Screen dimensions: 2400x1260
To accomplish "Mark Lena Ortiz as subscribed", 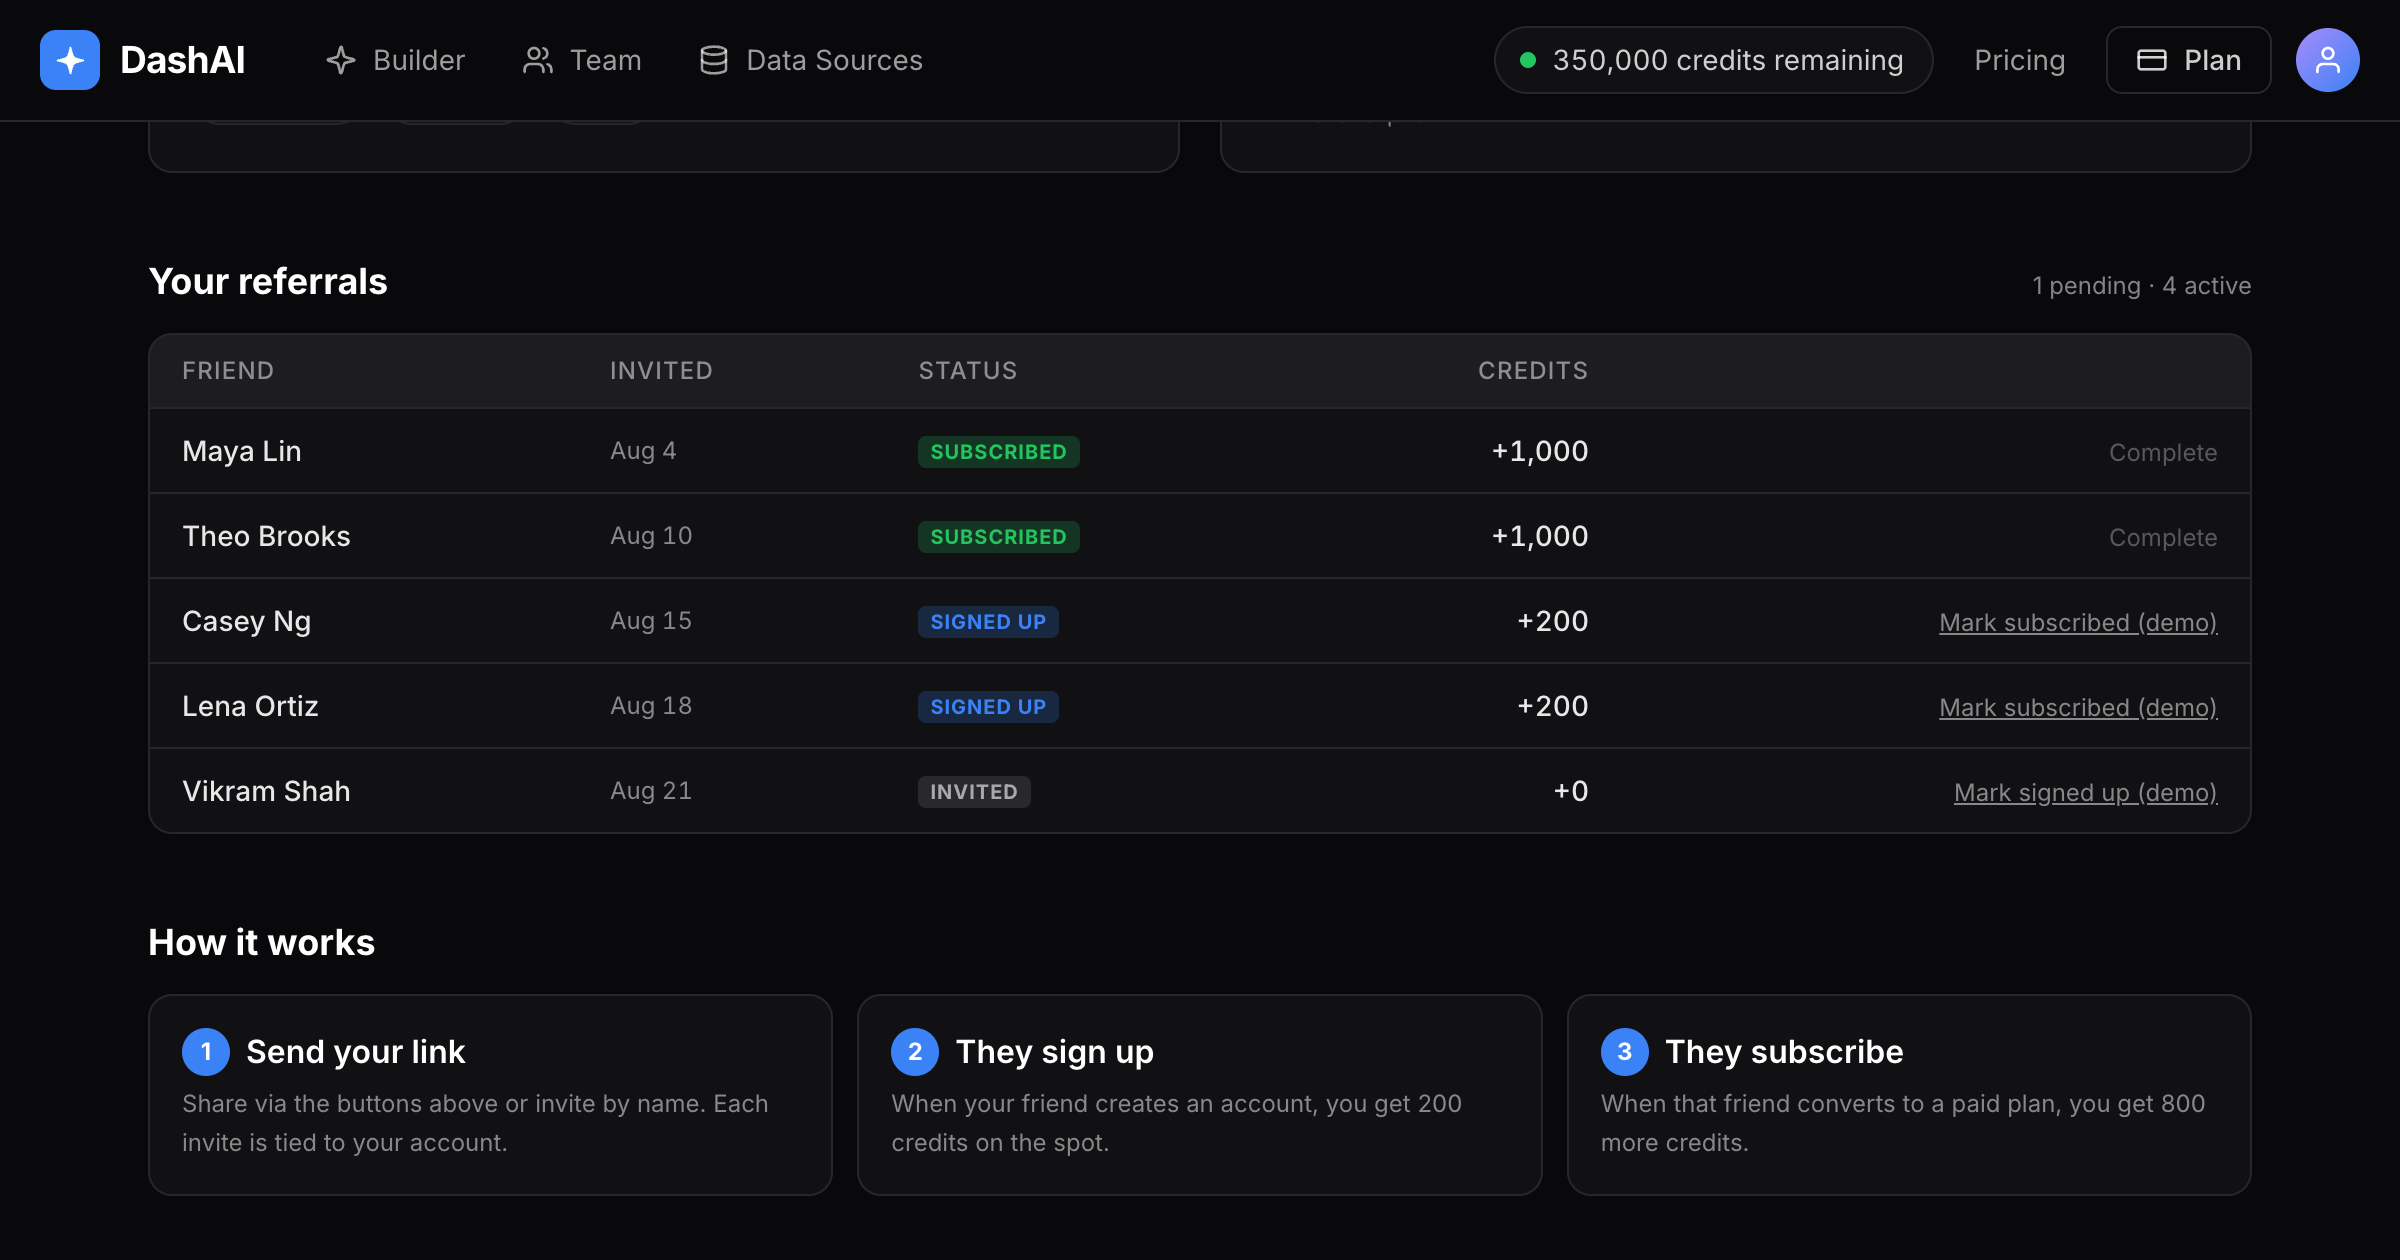I will tap(2078, 707).
